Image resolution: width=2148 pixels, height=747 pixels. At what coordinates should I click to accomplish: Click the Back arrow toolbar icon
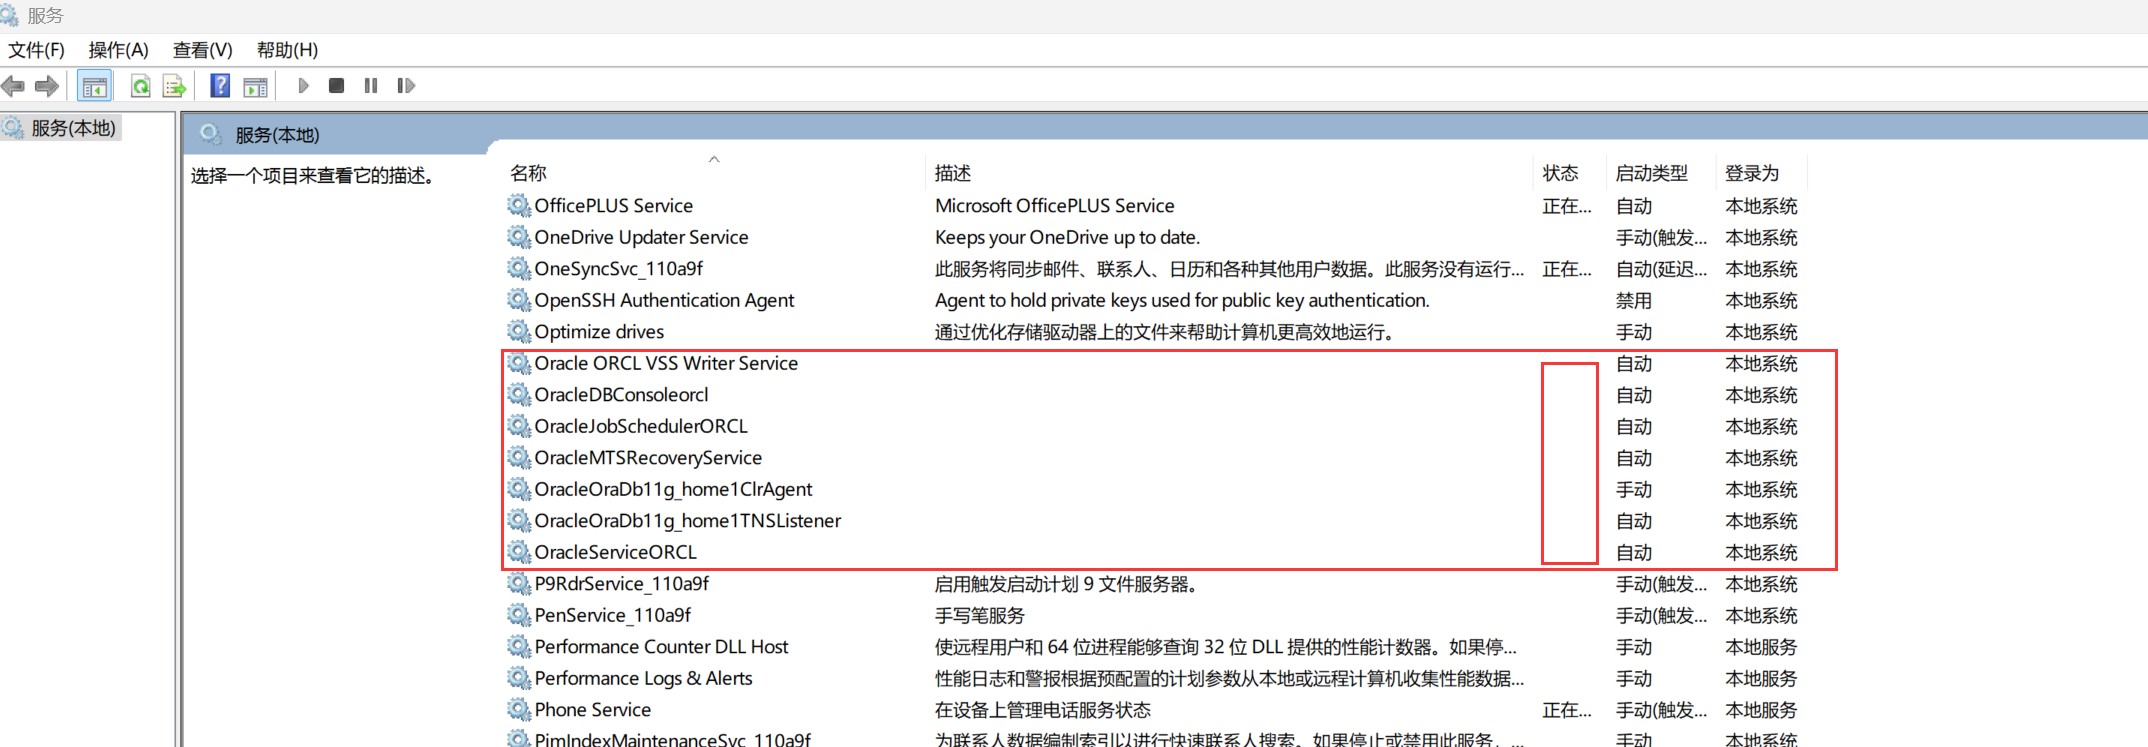(13, 86)
